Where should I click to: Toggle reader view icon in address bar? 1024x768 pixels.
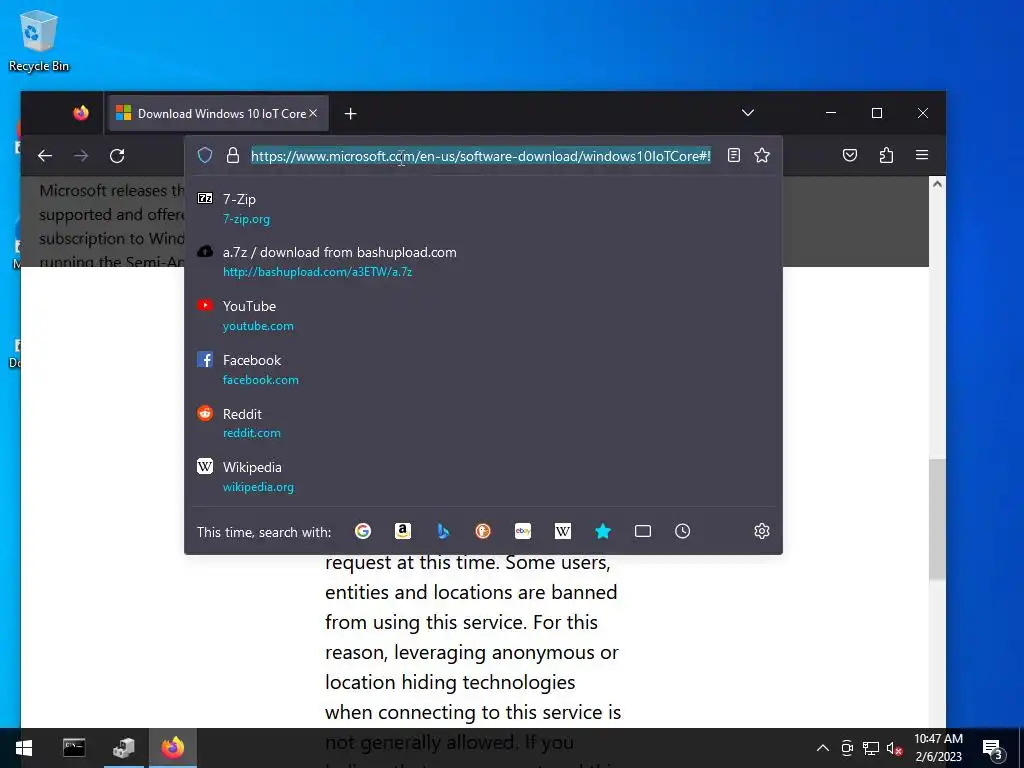click(x=734, y=155)
